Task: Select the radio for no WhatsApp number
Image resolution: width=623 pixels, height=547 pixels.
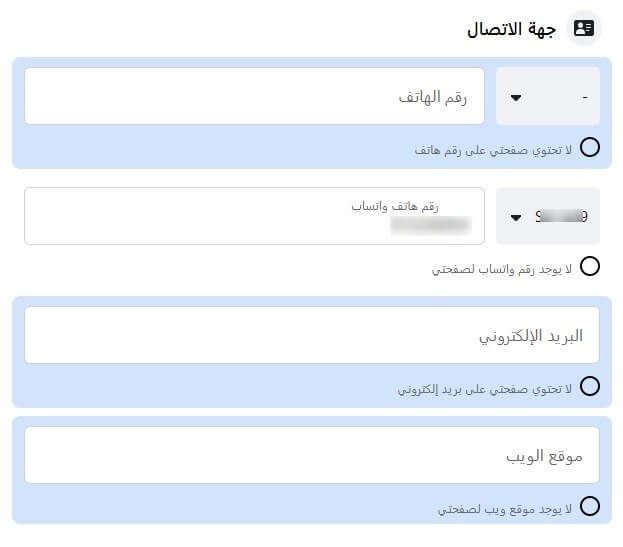Action: pyautogui.click(x=590, y=267)
